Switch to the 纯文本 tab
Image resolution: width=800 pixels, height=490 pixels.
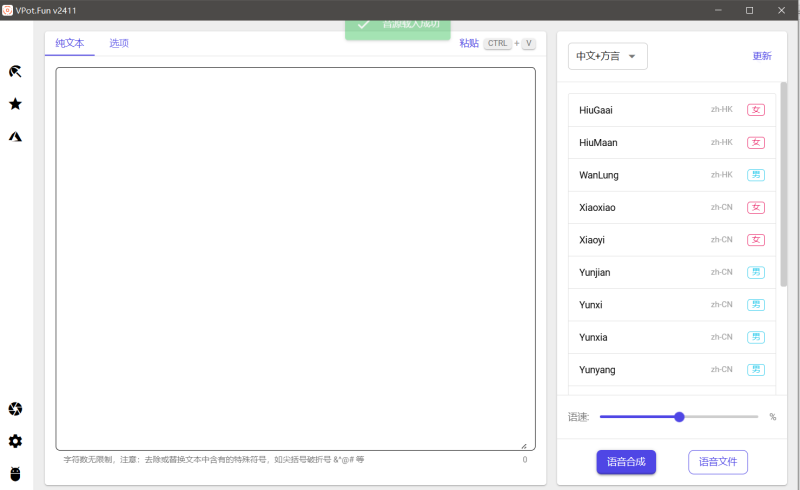click(x=70, y=44)
